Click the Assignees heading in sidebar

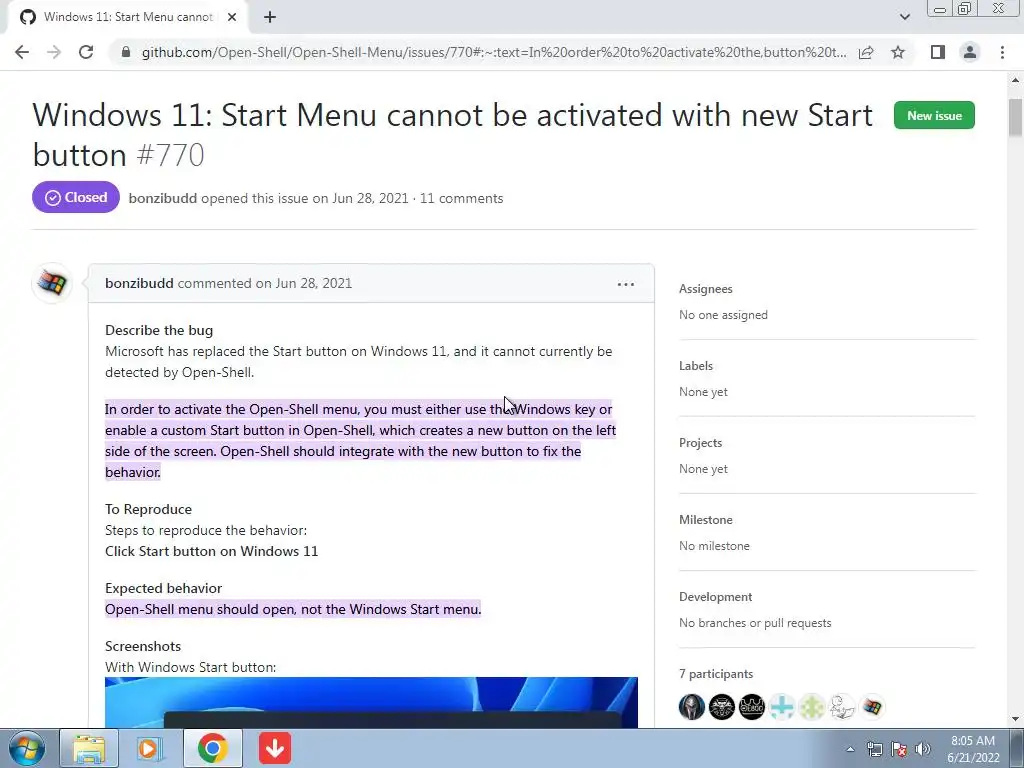click(705, 289)
